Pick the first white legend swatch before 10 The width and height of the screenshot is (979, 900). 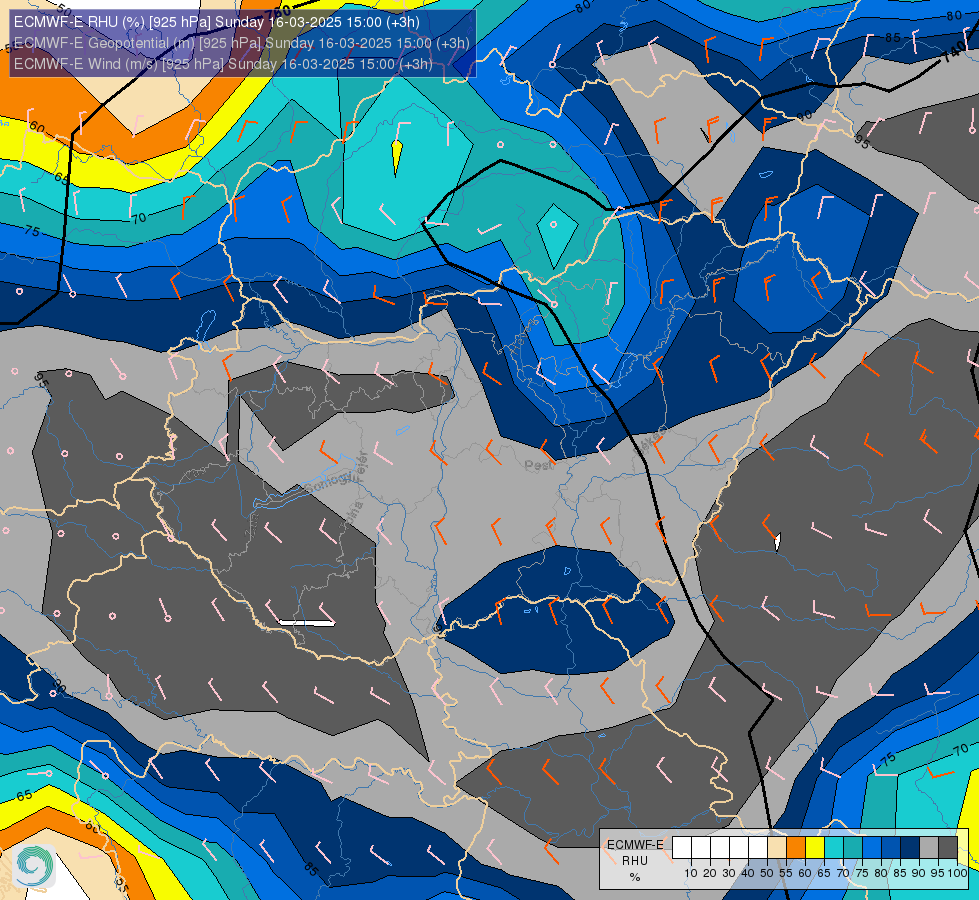click(x=682, y=848)
